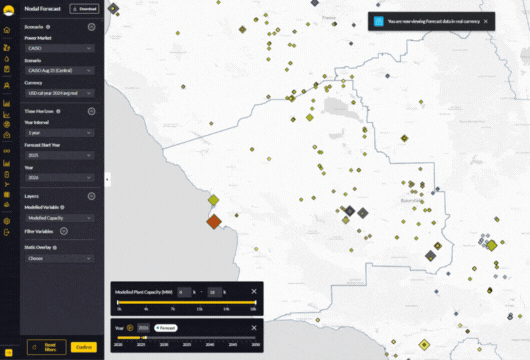The height and width of the screenshot is (360, 530).
Task: Click the Reset filters button
Action: [47, 347]
